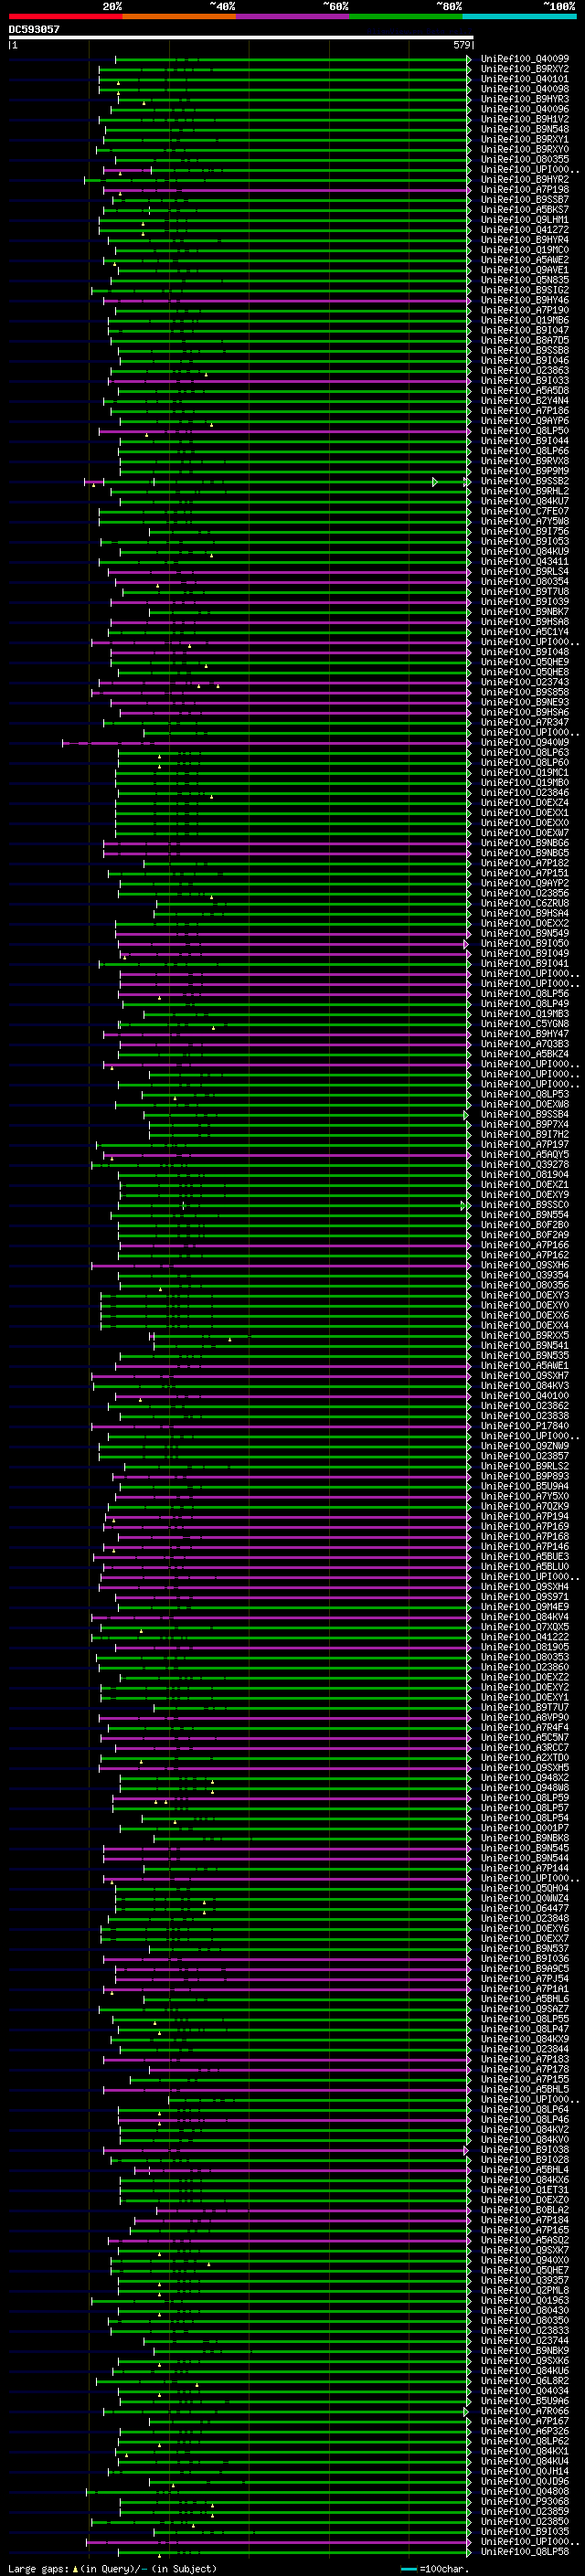Select the UniRef100_B9SIG2 label
The width and height of the screenshot is (585, 2576).
click(x=525, y=290)
